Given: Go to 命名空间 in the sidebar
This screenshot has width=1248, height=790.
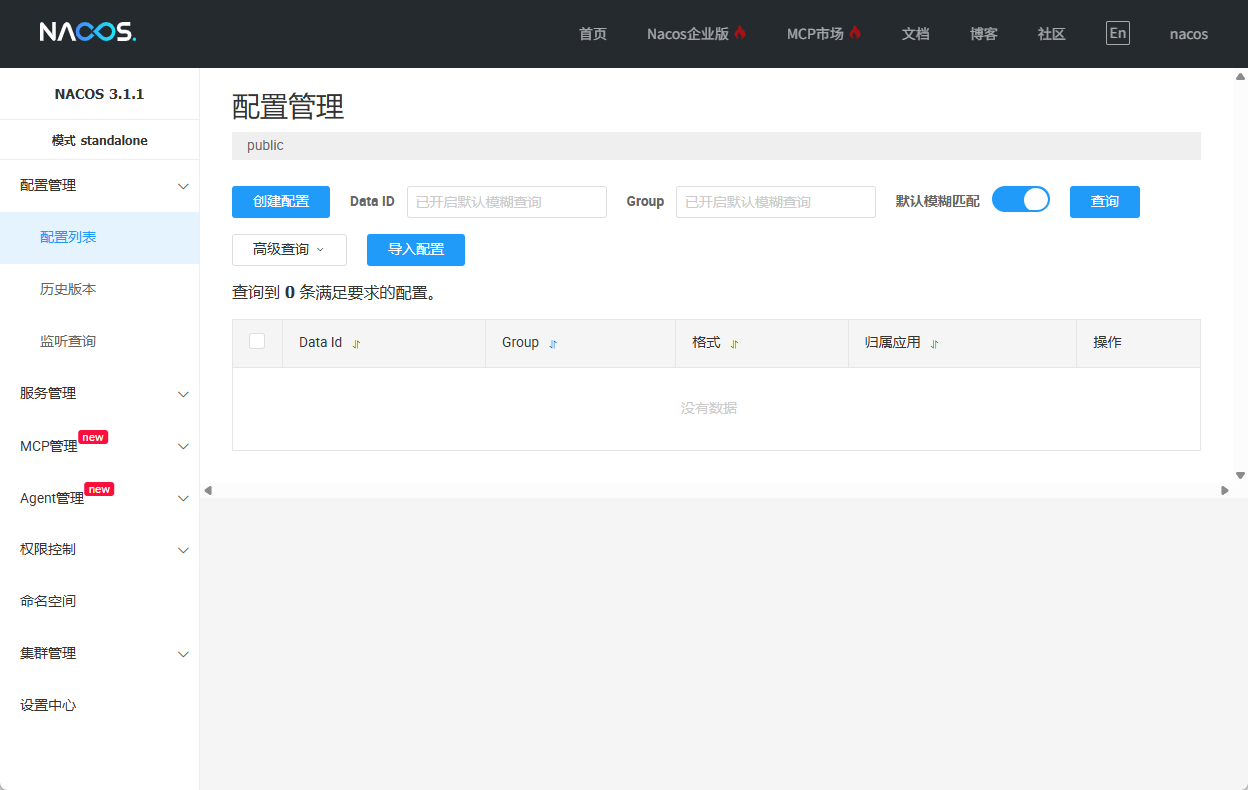Looking at the screenshot, I should [x=48, y=602].
